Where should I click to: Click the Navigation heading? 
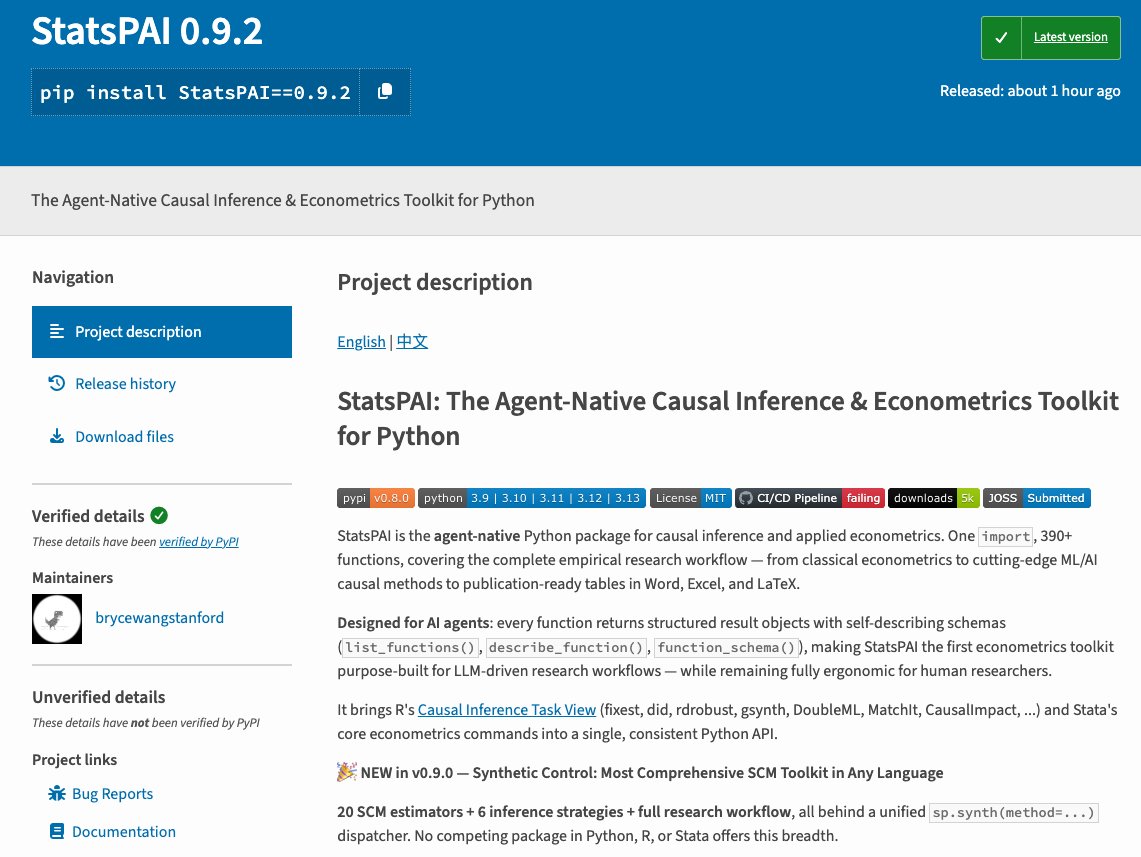pos(73,277)
